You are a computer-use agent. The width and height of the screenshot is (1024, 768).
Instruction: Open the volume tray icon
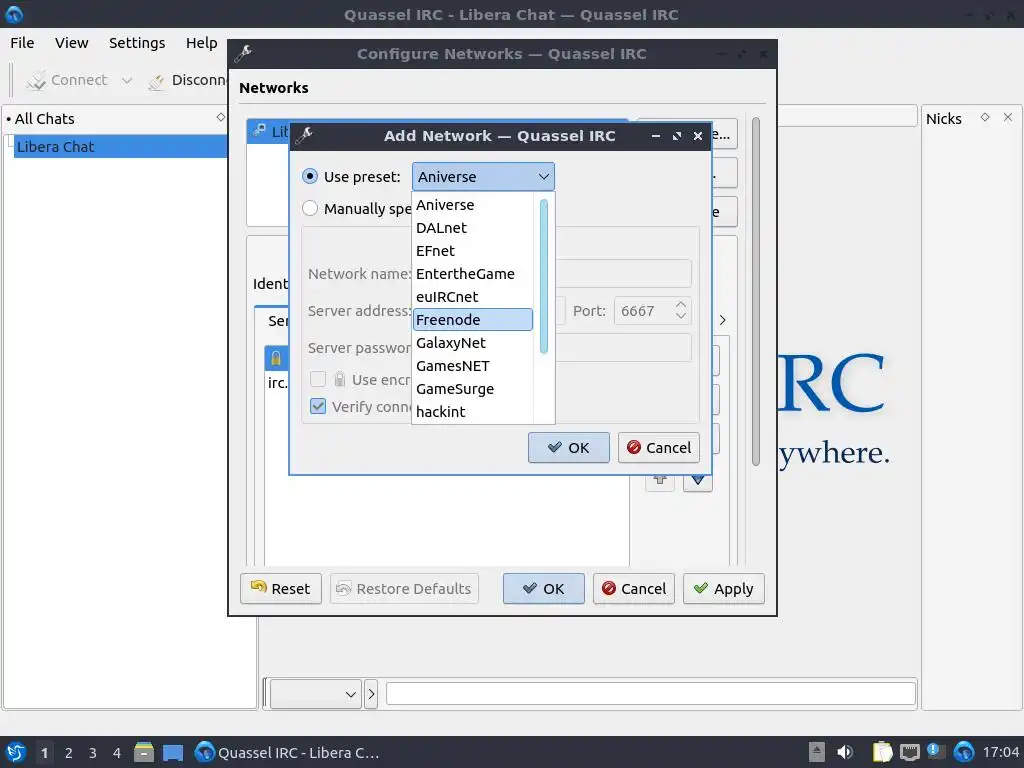pyautogui.click(x=844, y=752)
